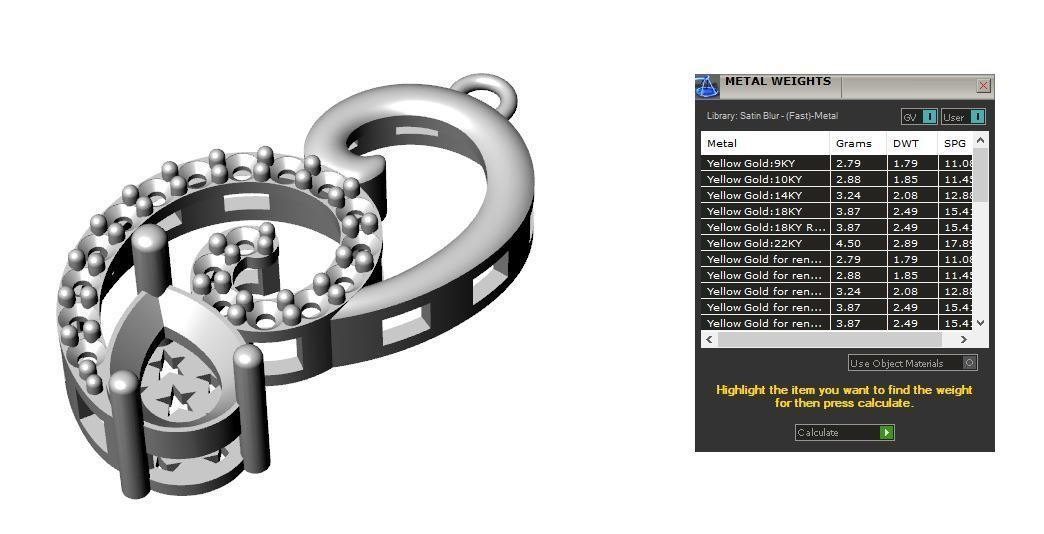Toggle Use Object Materials option
The image size is (1044, 534).
[913, 363]
